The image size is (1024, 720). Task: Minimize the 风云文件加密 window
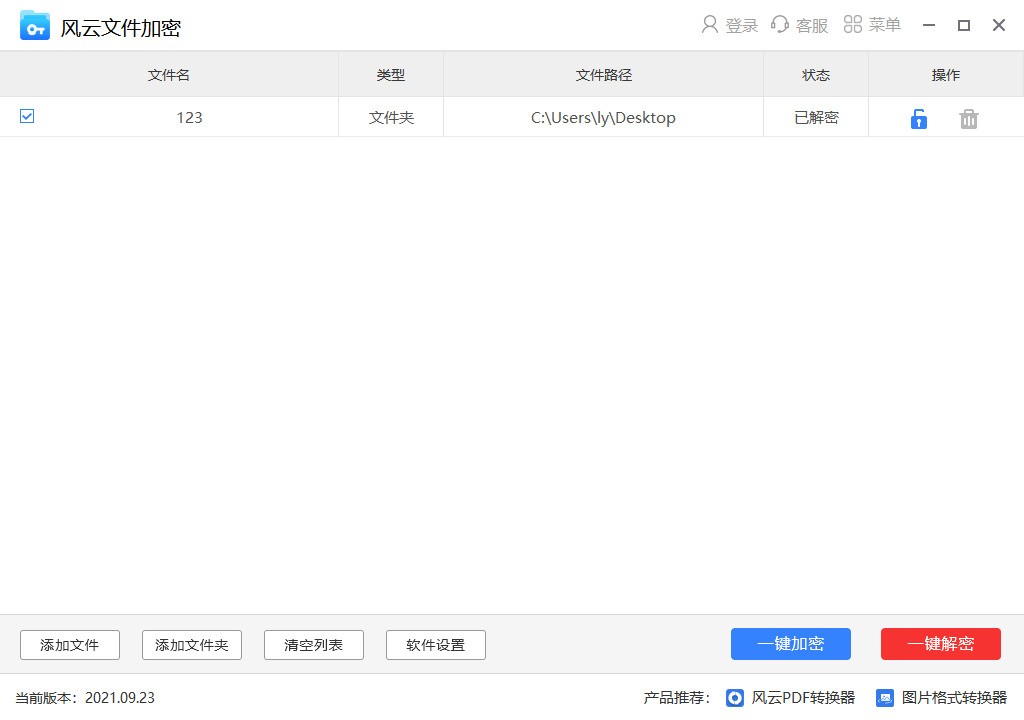pyautogui.click(x=929, y=25)
